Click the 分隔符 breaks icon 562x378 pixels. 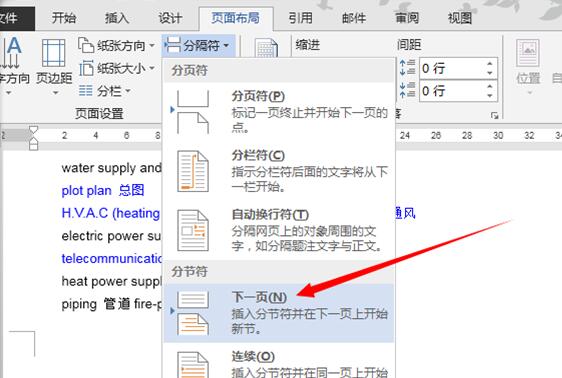pos(173,45)
